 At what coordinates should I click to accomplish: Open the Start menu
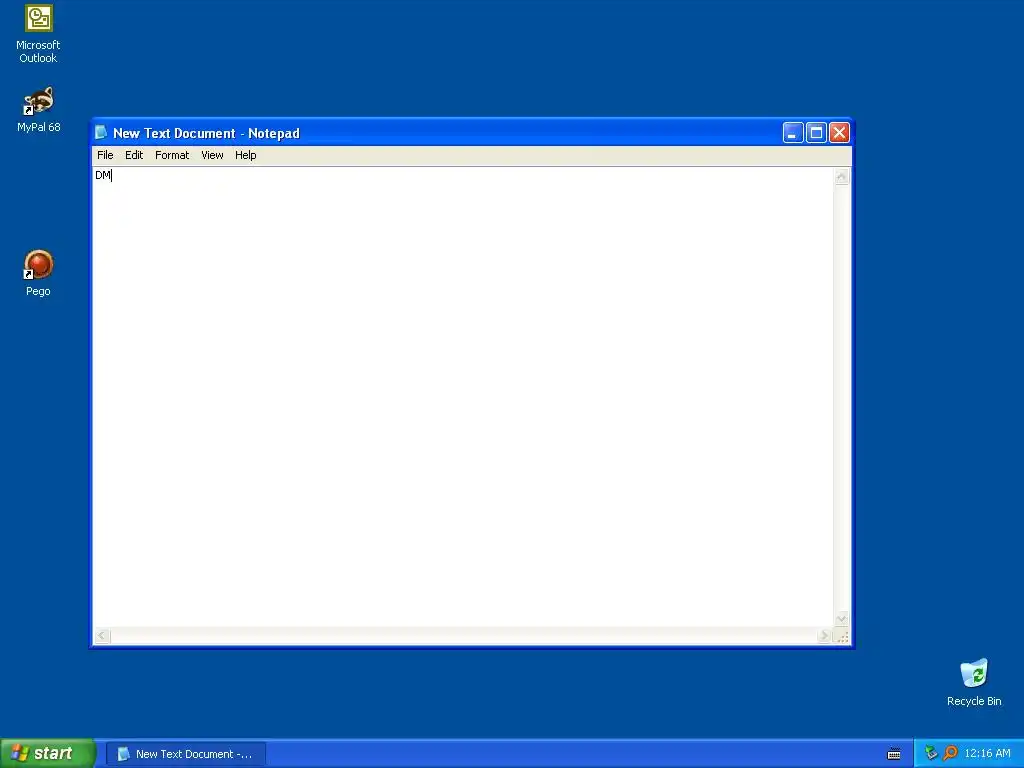click(47, 754)
